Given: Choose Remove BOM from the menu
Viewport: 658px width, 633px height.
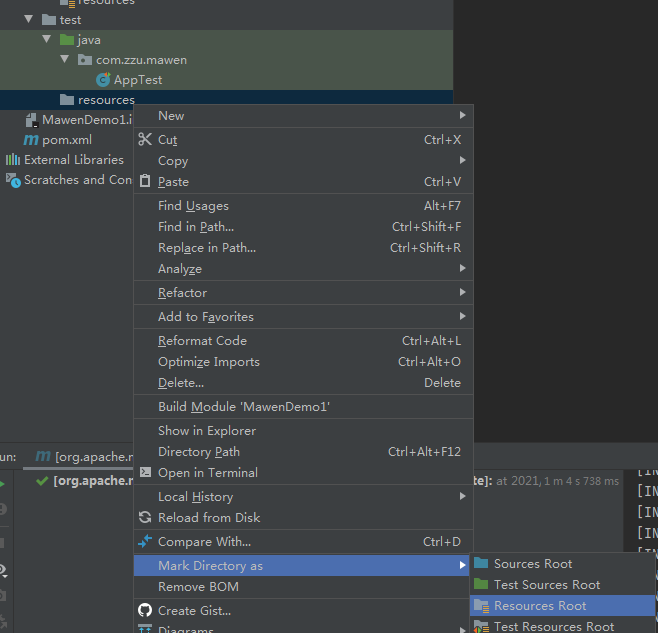Looking at the screenshot, I should coord(302,586).
